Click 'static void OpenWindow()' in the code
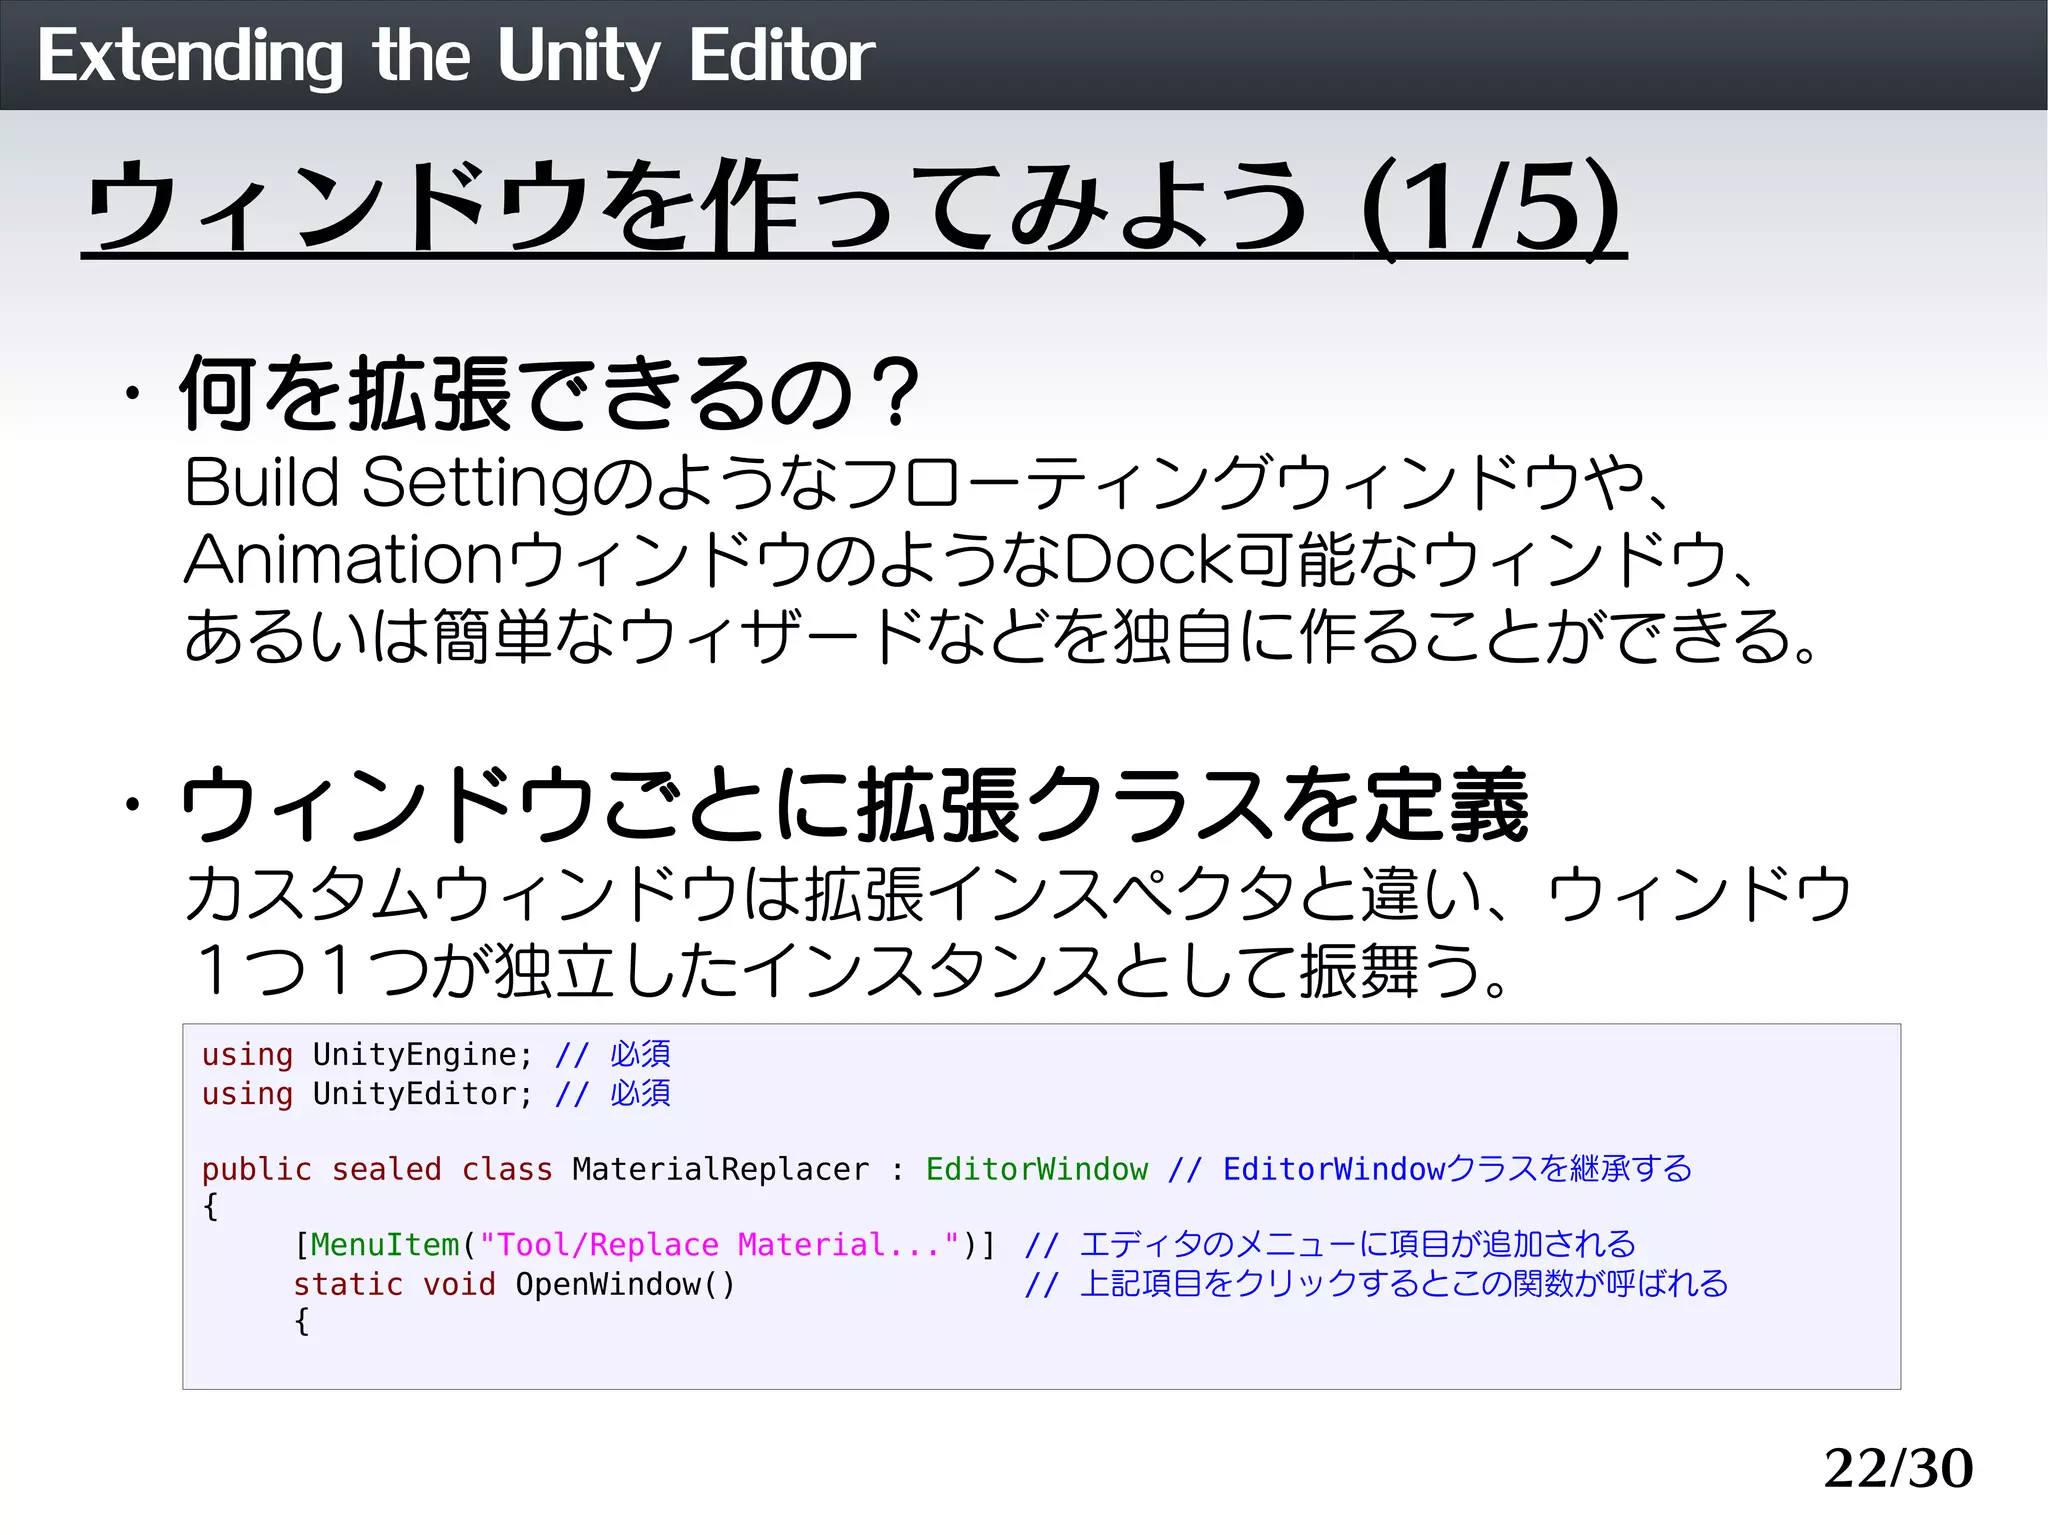 coord(514,1284)
